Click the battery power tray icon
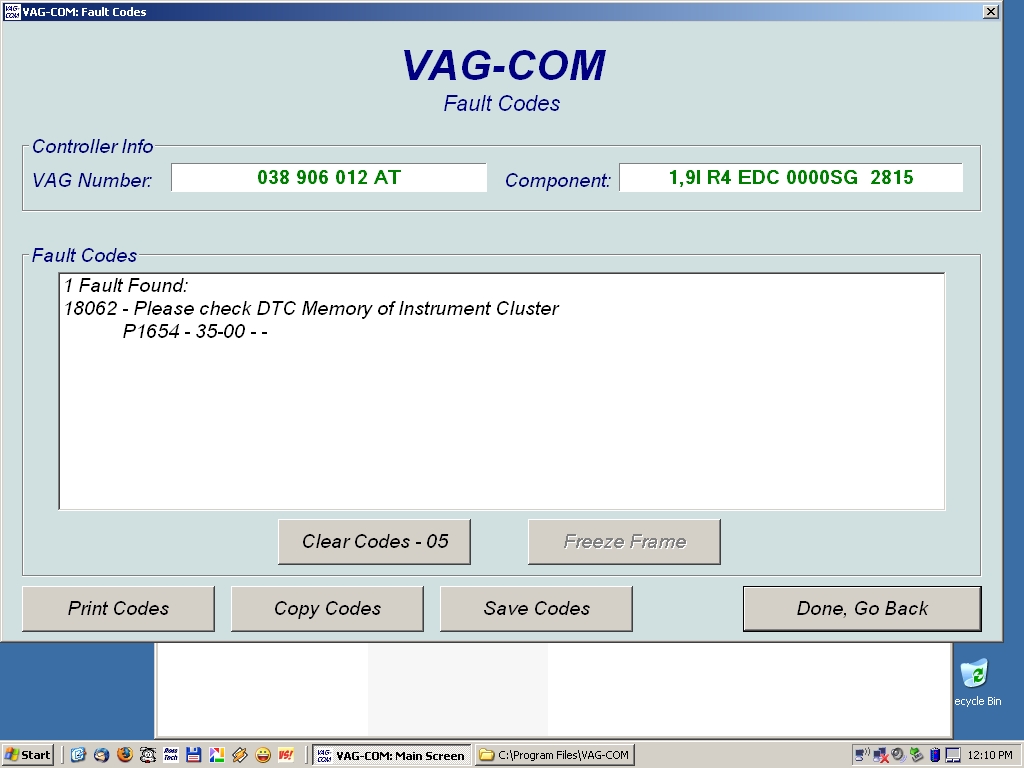This screenshot has height=768, width=1024. click(x=935, y=755)
